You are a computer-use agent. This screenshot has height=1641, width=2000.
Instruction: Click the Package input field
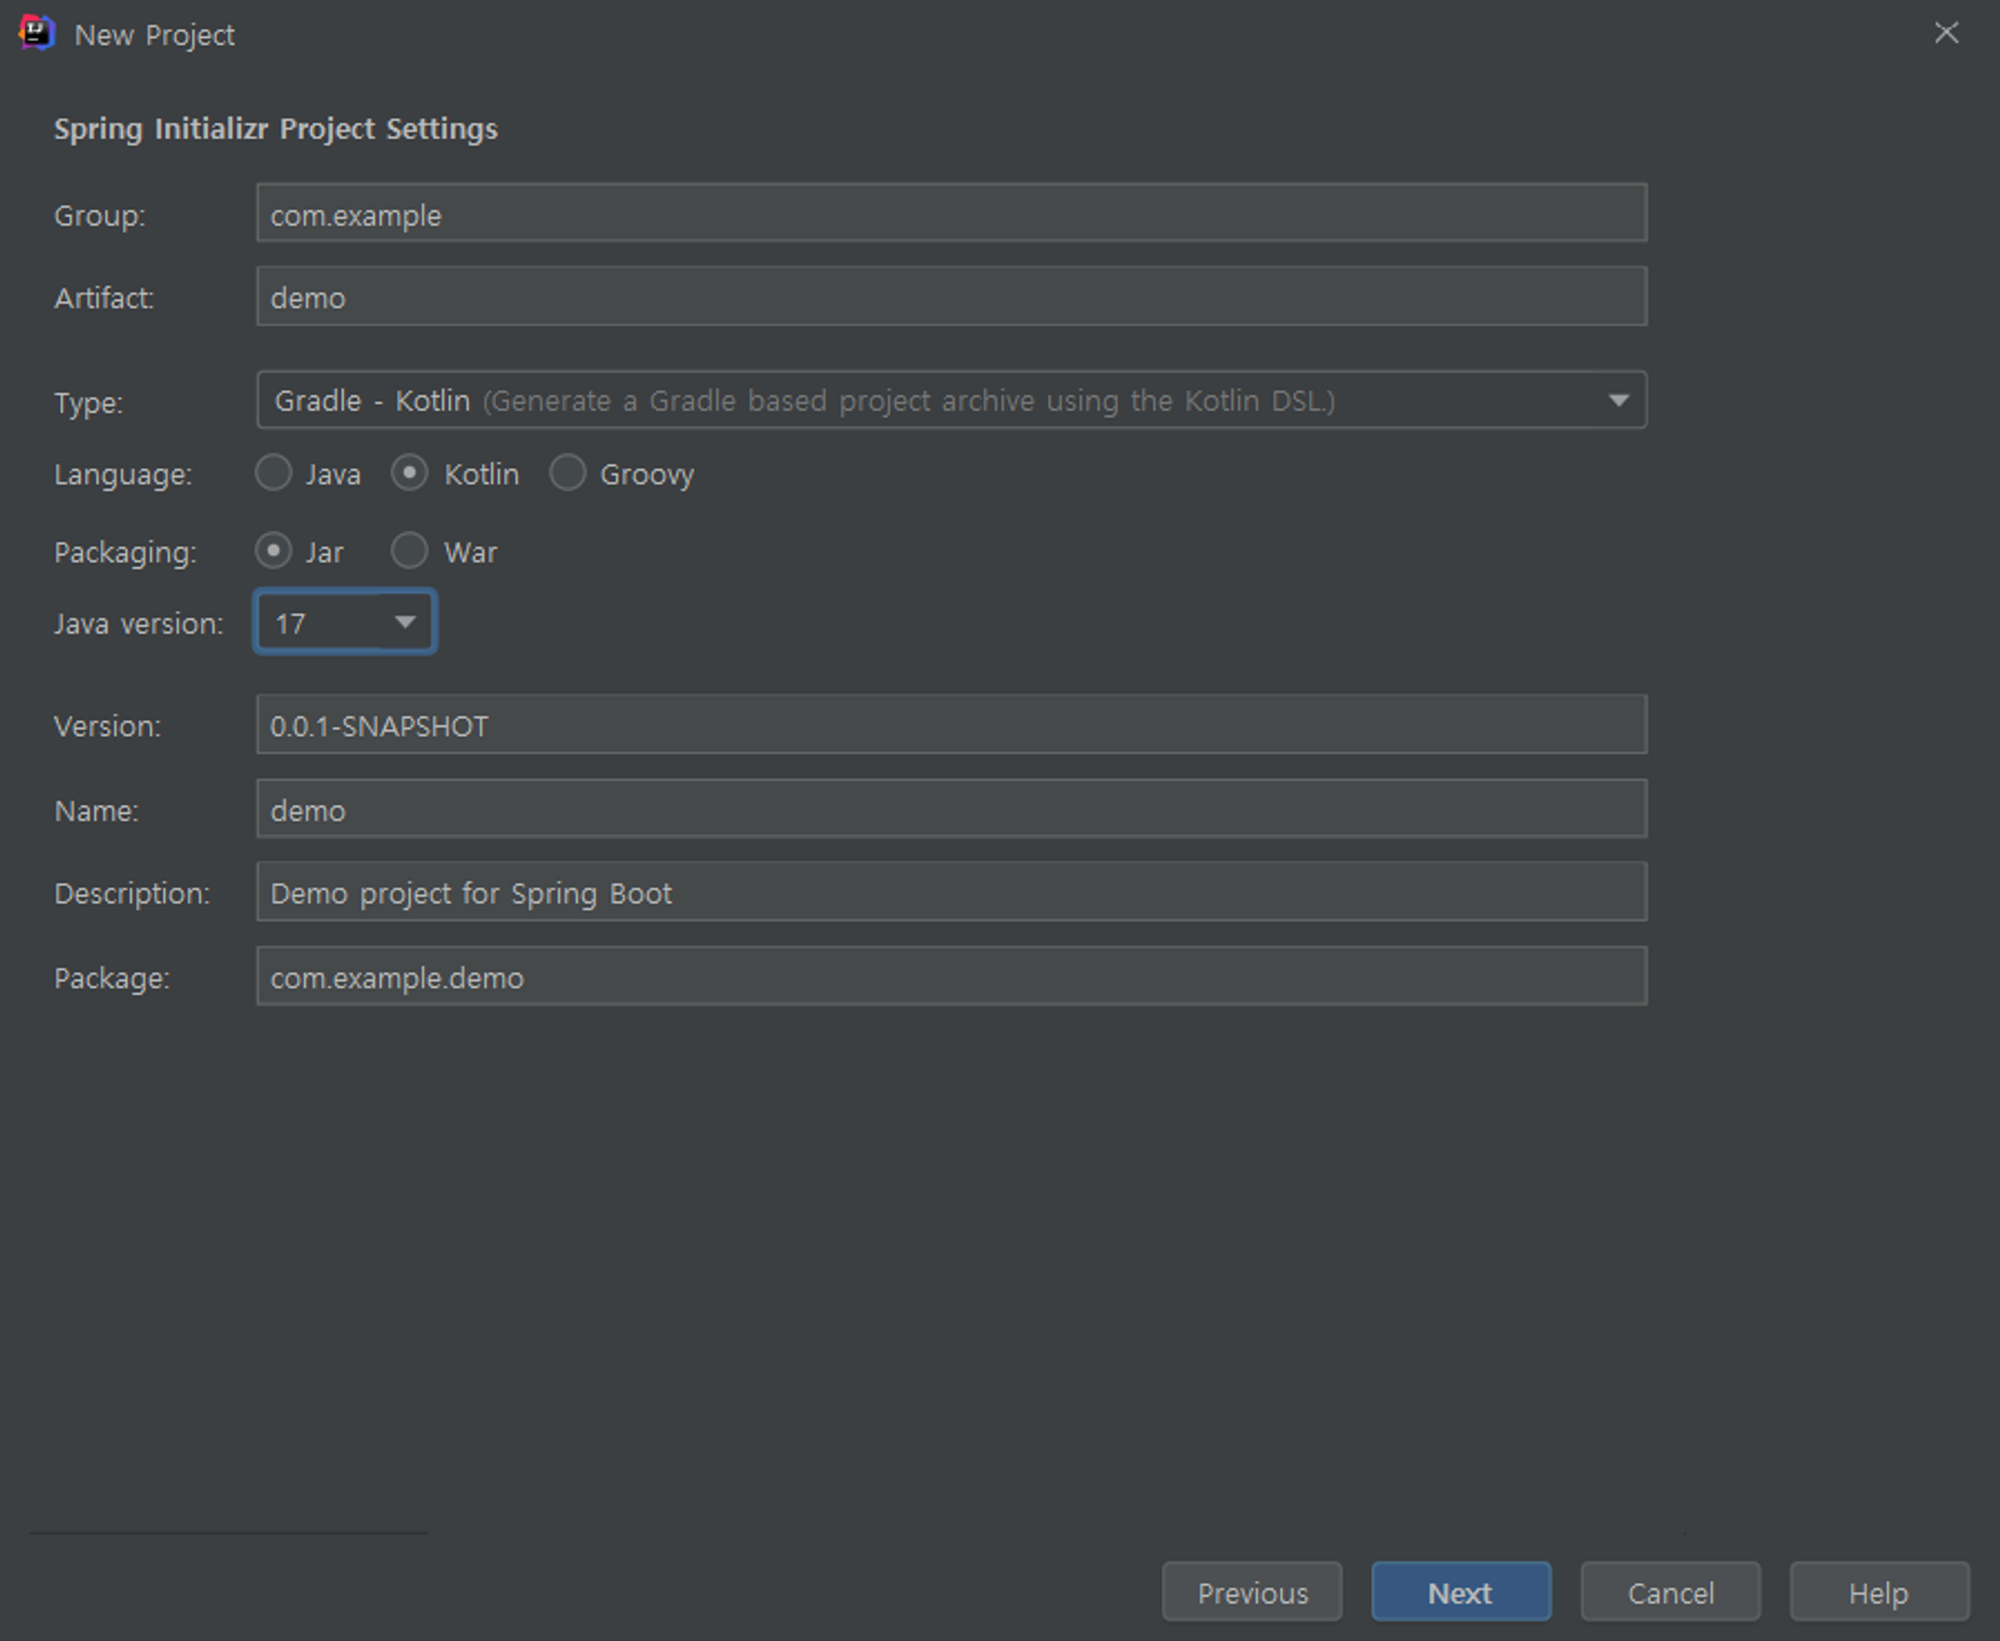click(x=950, y=977)
